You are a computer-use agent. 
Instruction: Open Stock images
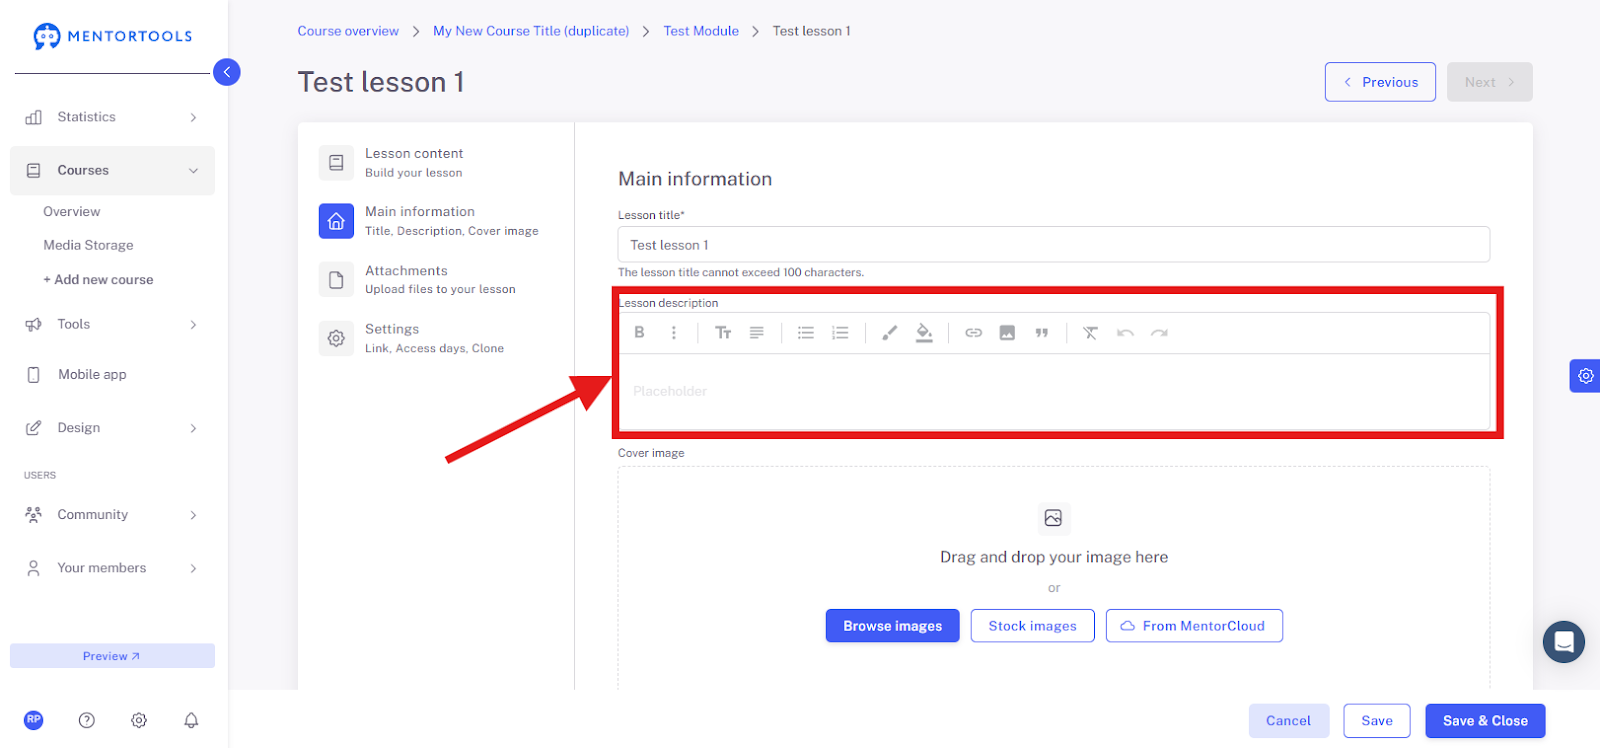(1033, 626)
